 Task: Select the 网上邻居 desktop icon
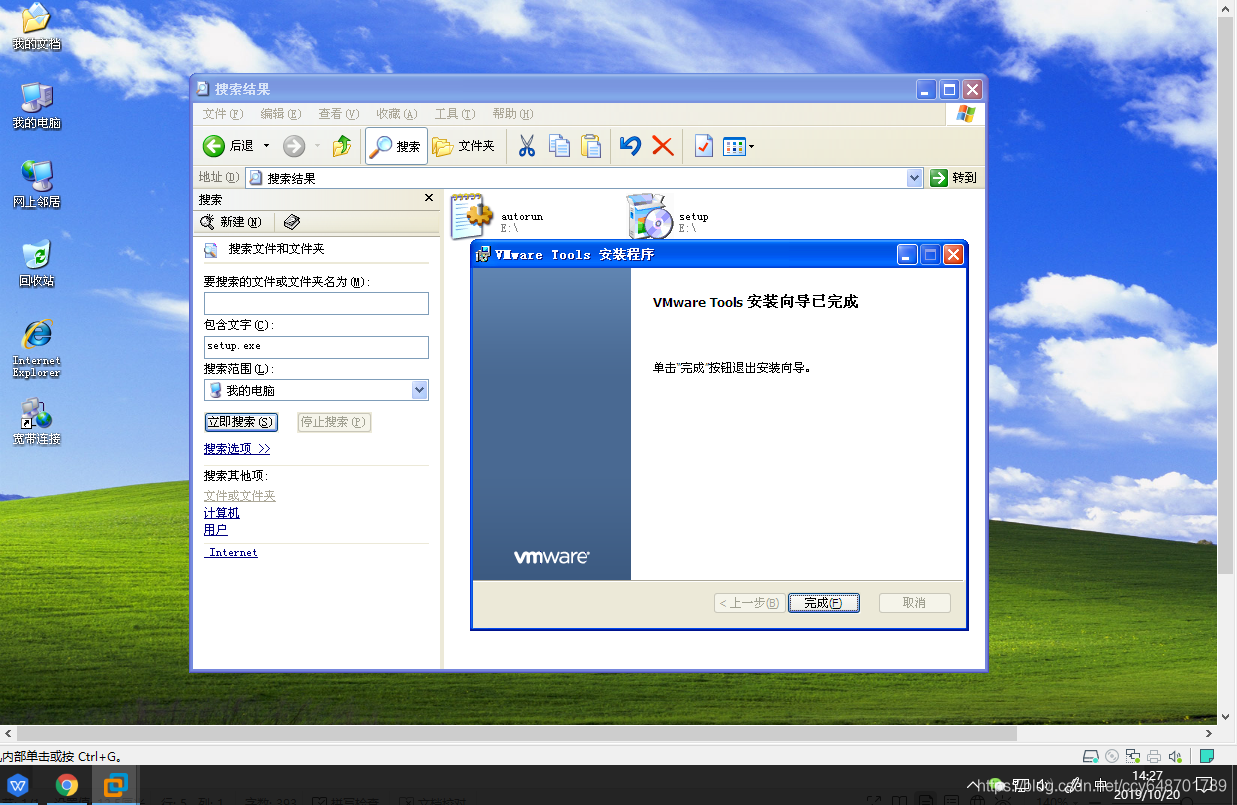(x=36, y=184)
